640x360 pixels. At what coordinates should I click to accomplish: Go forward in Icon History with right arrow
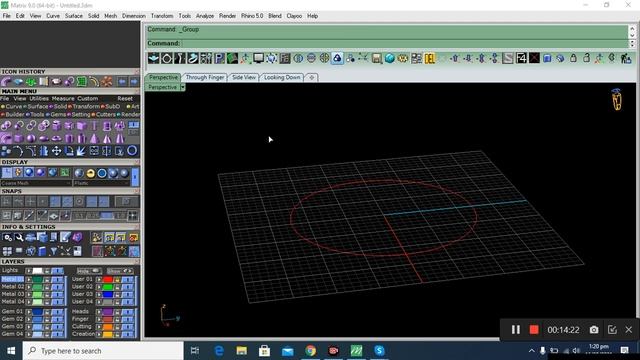click(134, 82)
